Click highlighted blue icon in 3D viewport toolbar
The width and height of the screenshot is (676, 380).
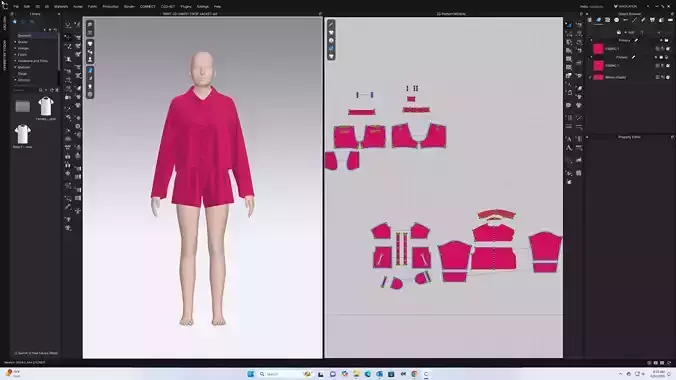90,70
